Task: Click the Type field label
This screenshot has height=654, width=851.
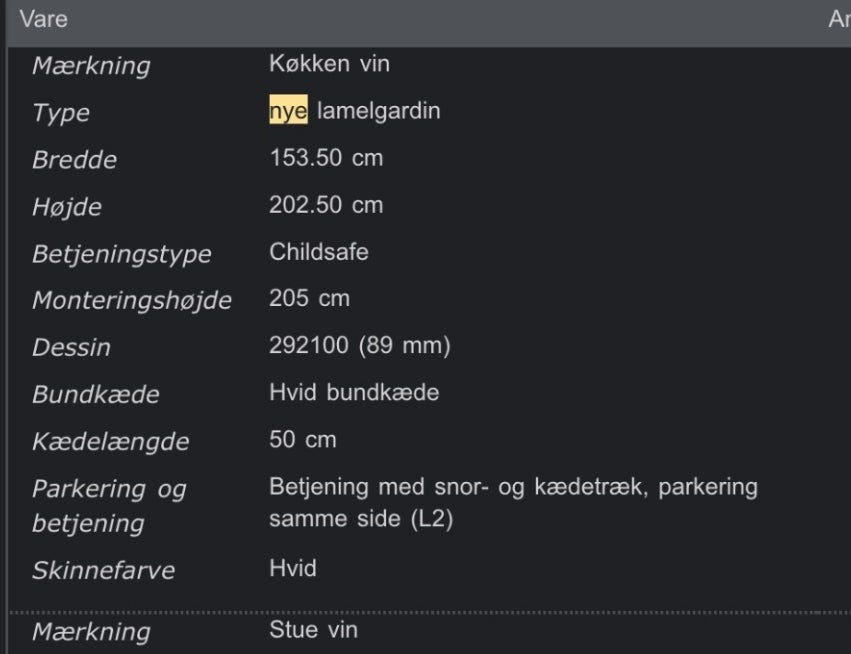Action: tap(61, 113)
